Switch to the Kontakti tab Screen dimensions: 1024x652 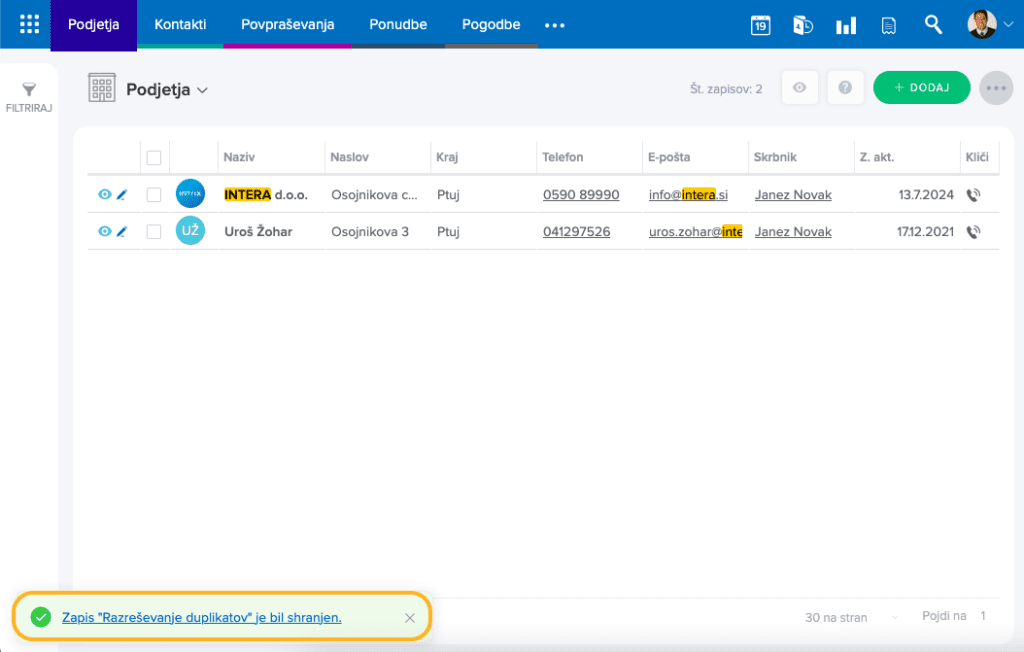point(180,25)
